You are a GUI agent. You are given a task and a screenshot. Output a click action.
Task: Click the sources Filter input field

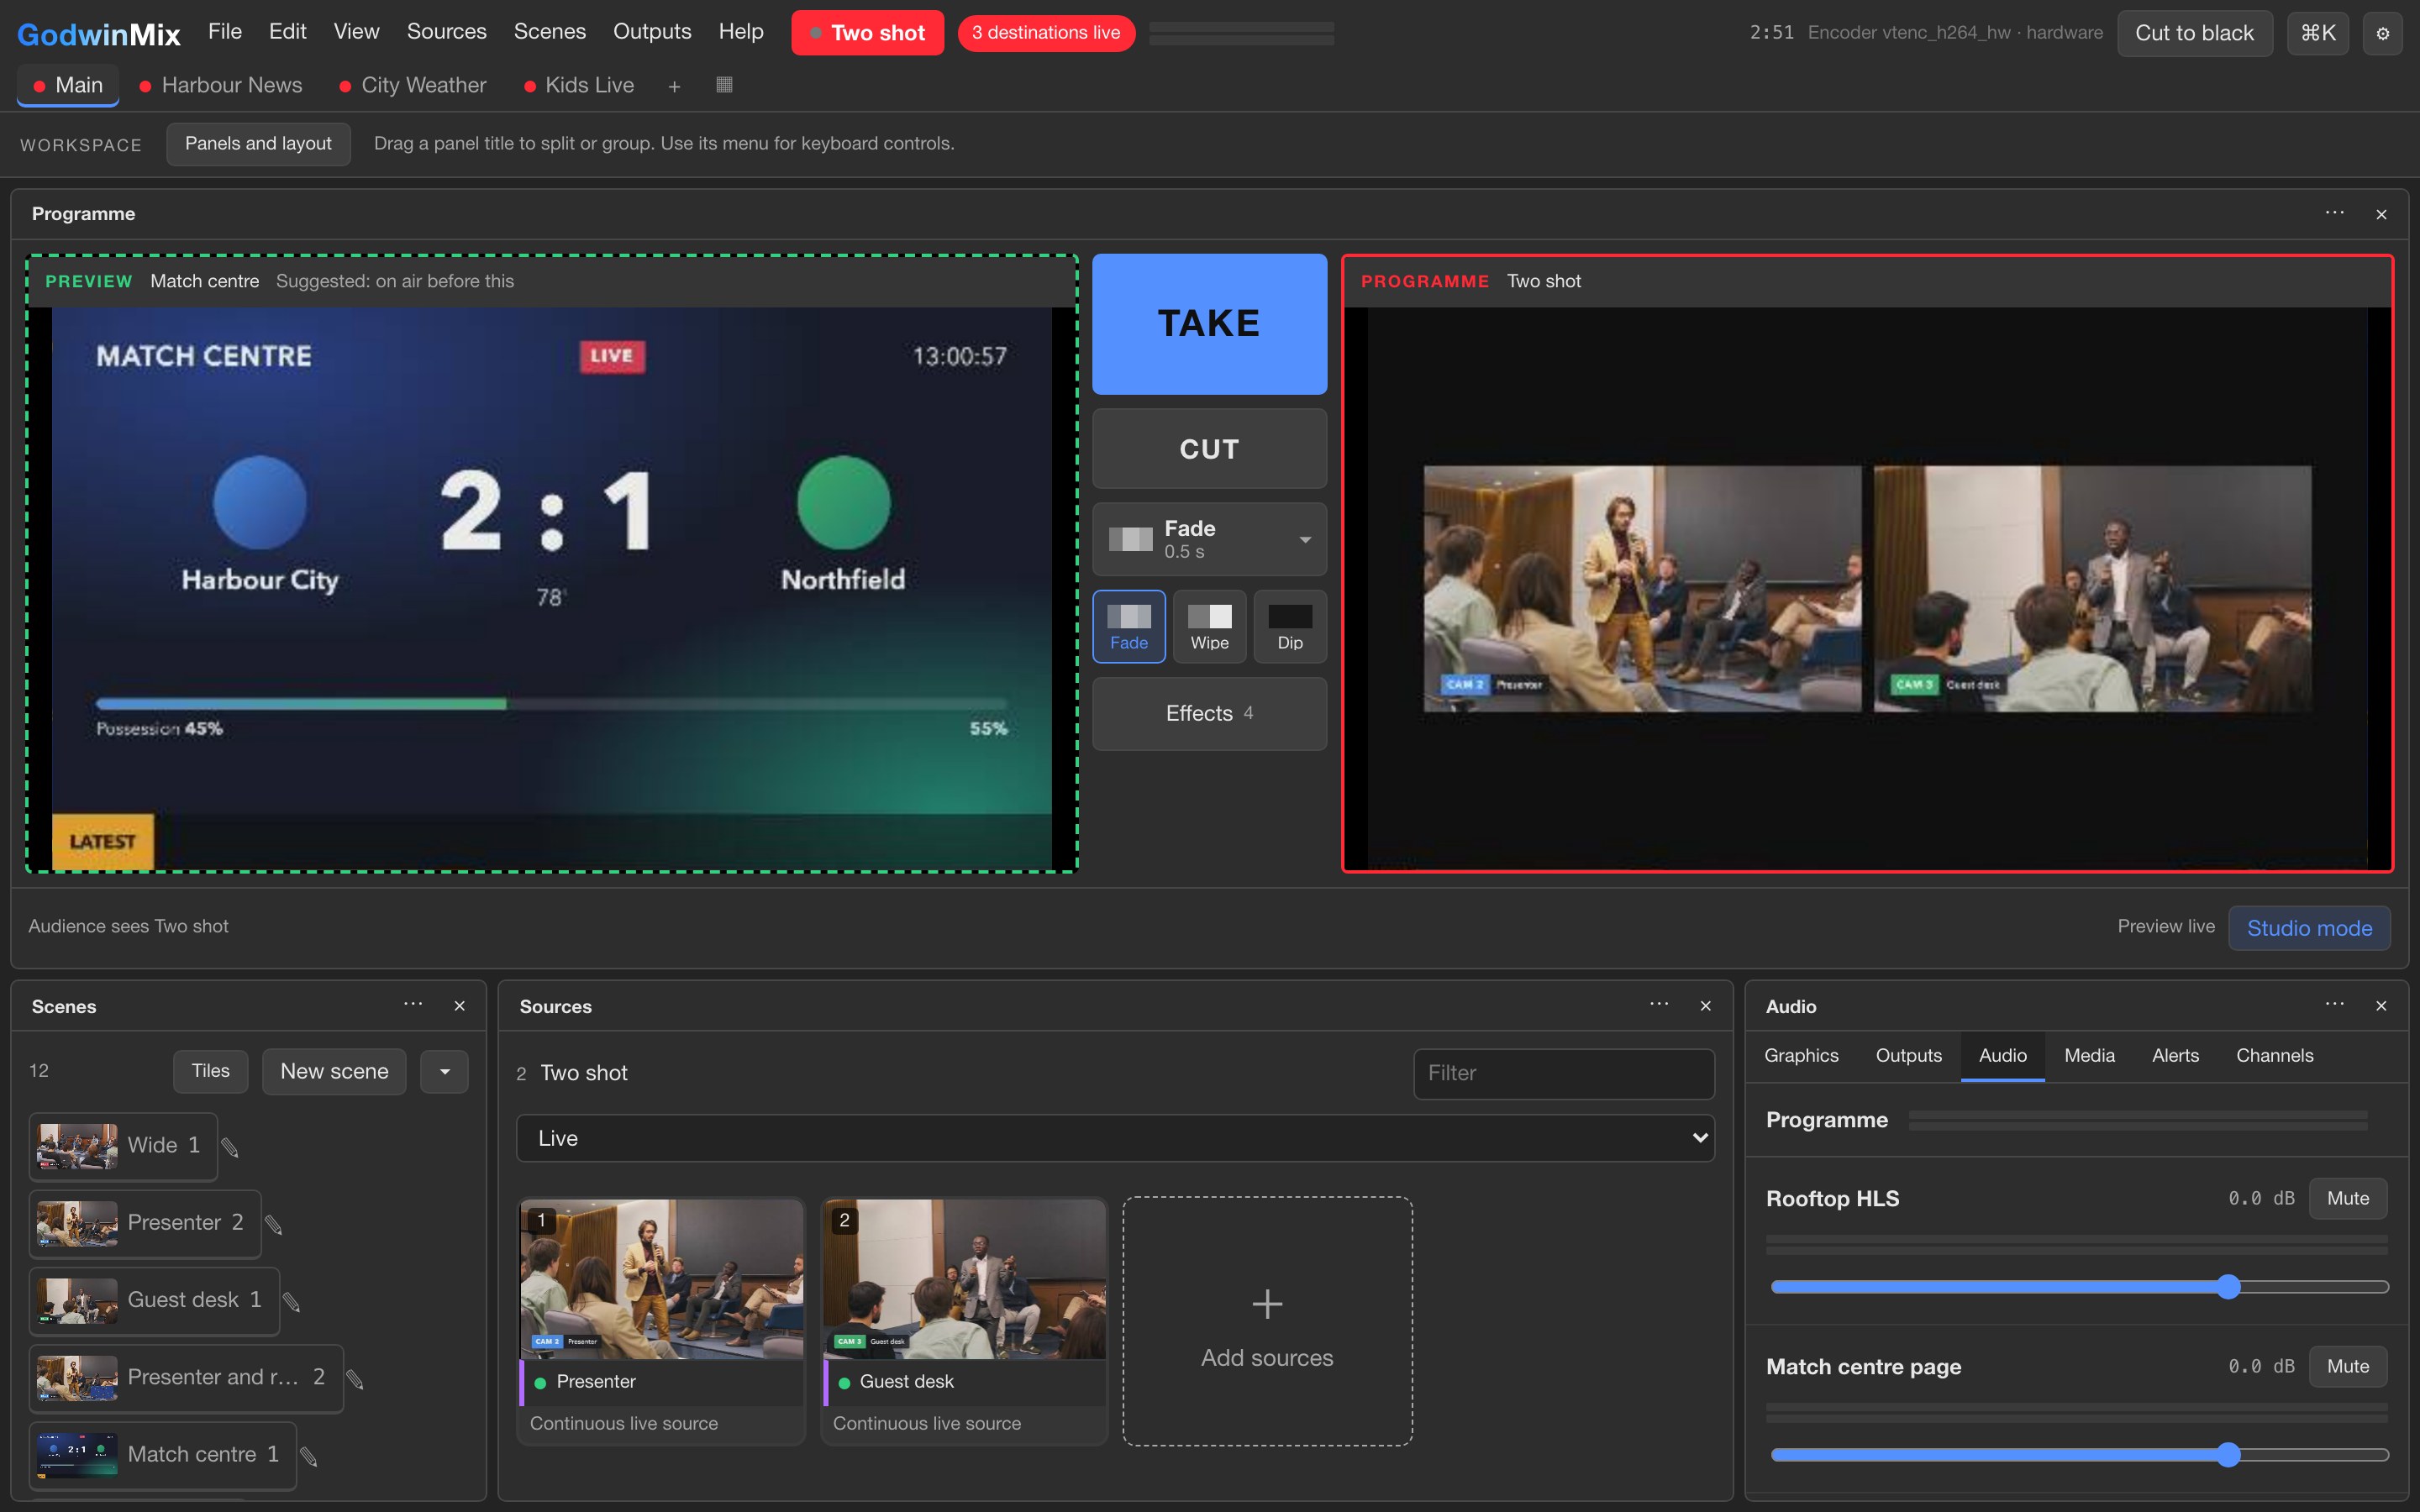click(x=1563, y=1073)
